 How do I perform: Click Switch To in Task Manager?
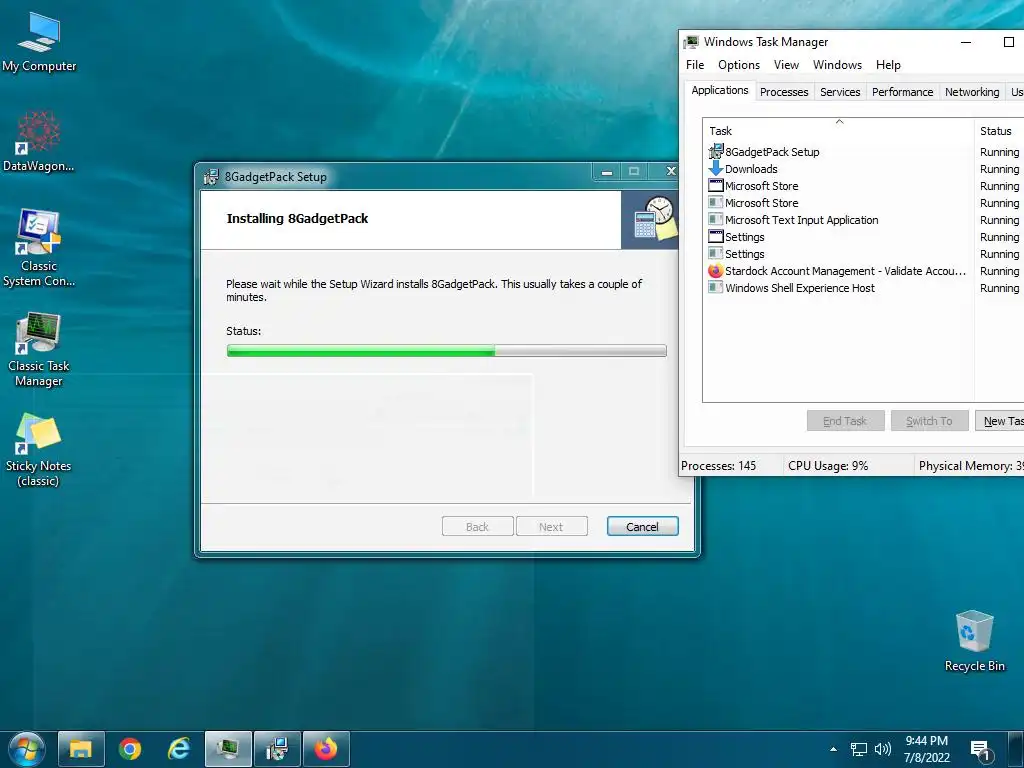929,421
